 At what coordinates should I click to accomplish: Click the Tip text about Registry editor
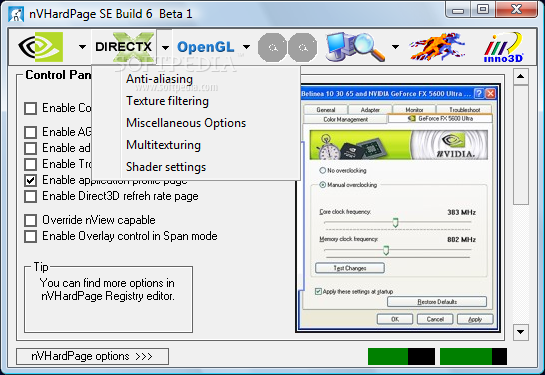[107, 290]
